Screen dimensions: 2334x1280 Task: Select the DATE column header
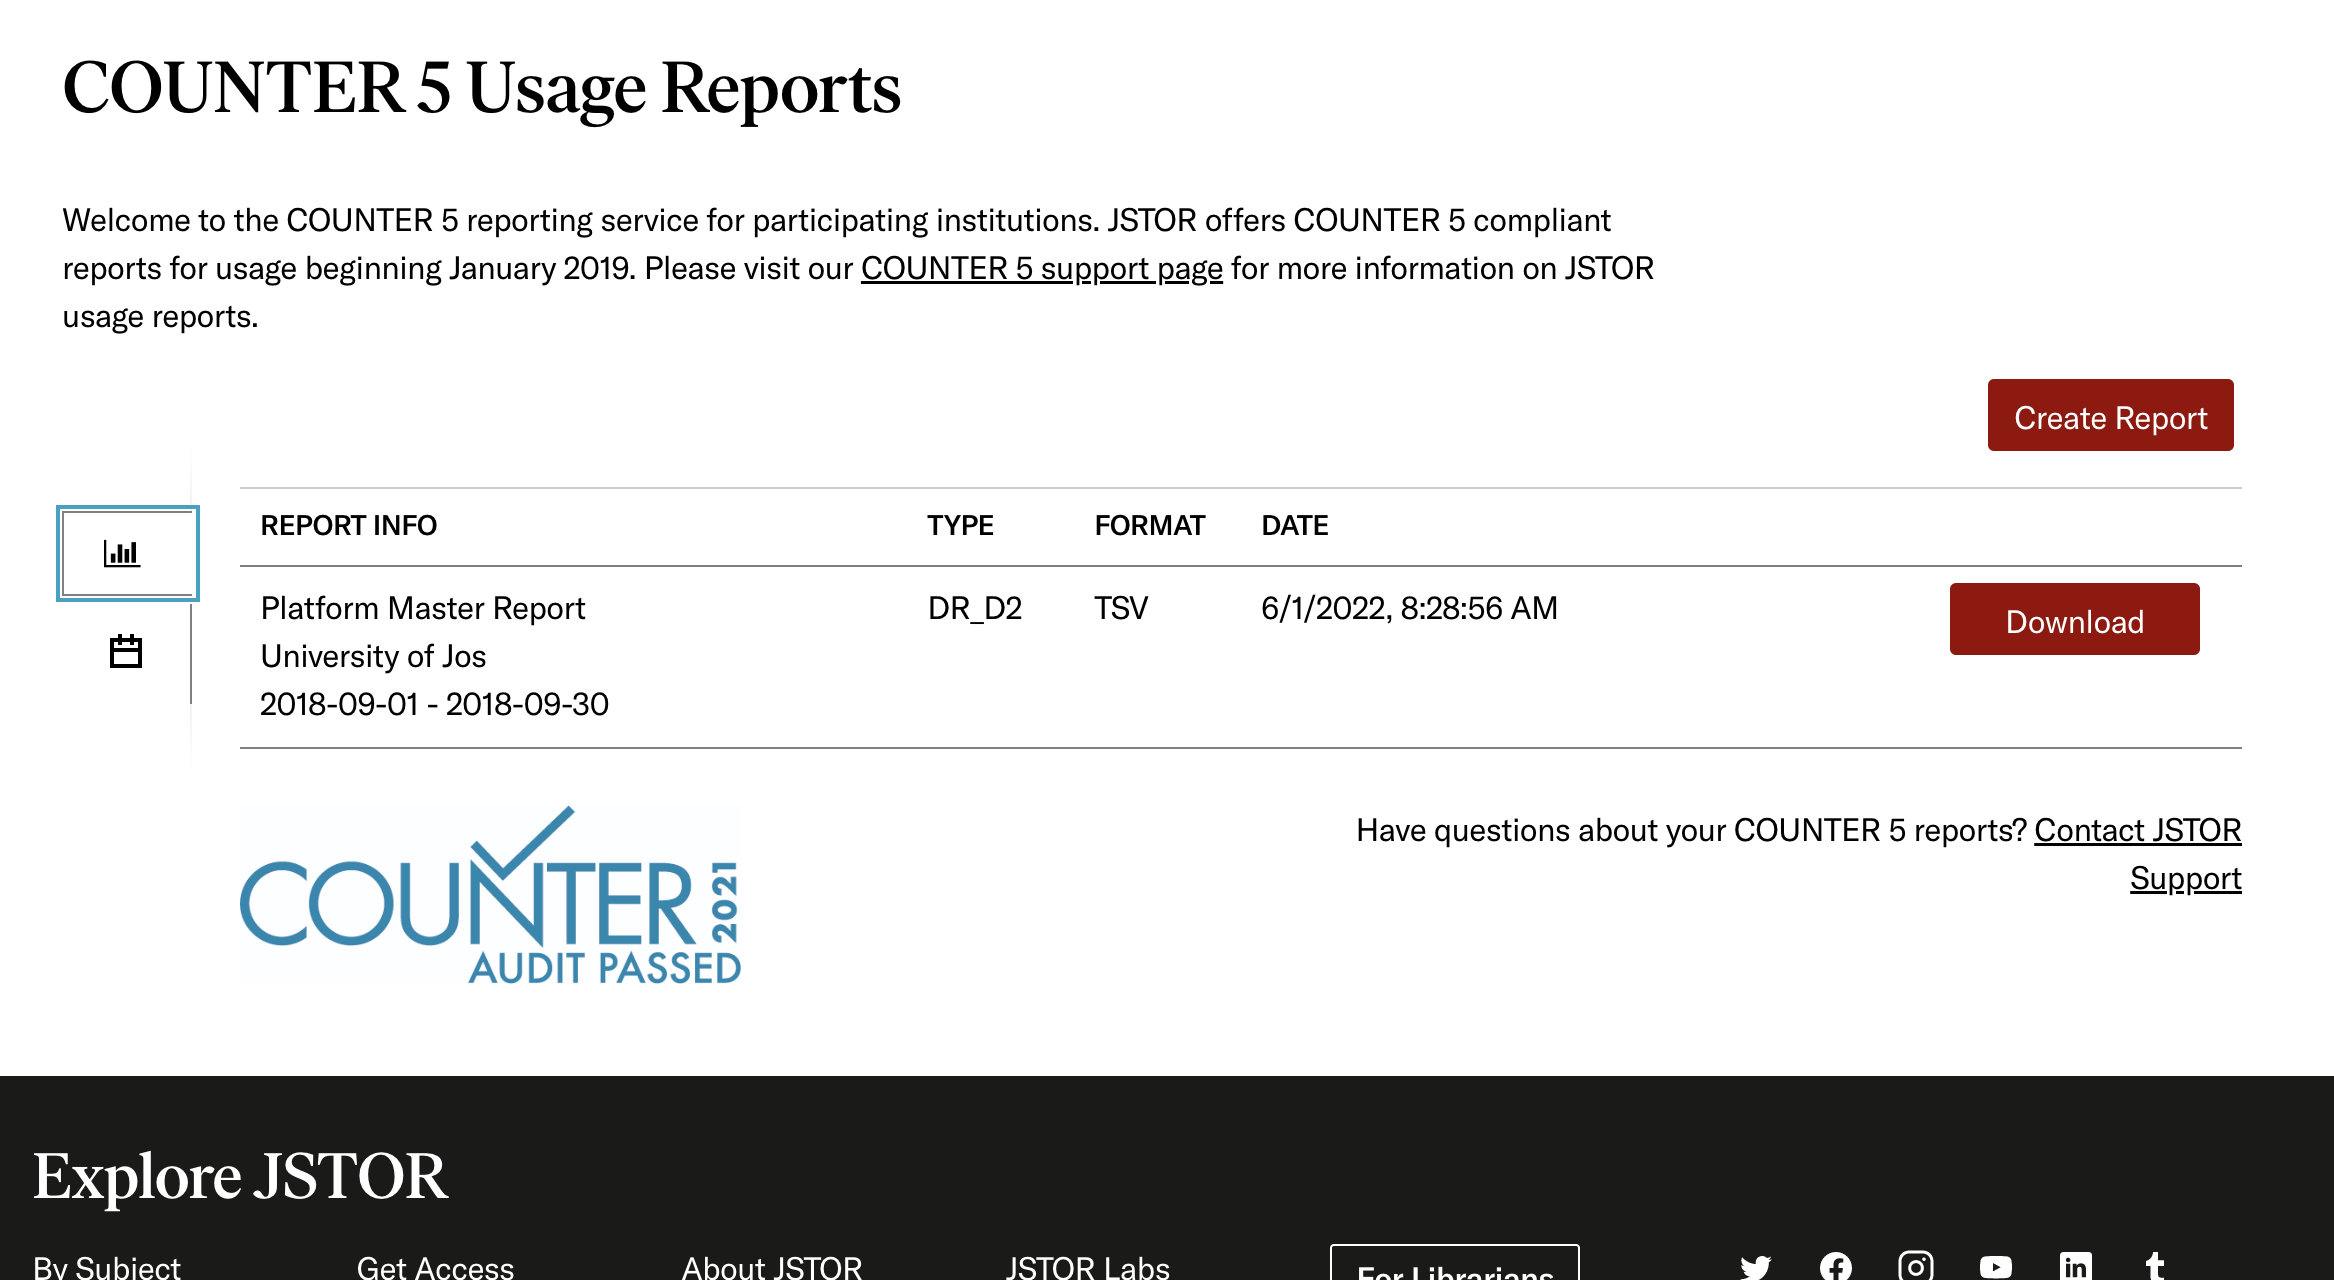tap(1295, 526)
